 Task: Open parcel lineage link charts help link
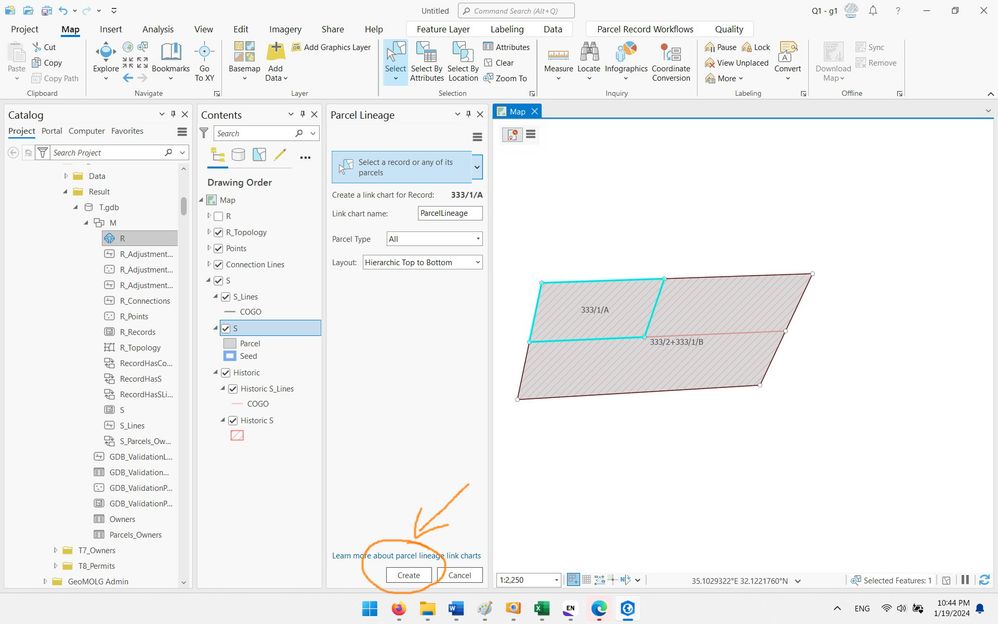pyautogui.click(x=406, y=556)
